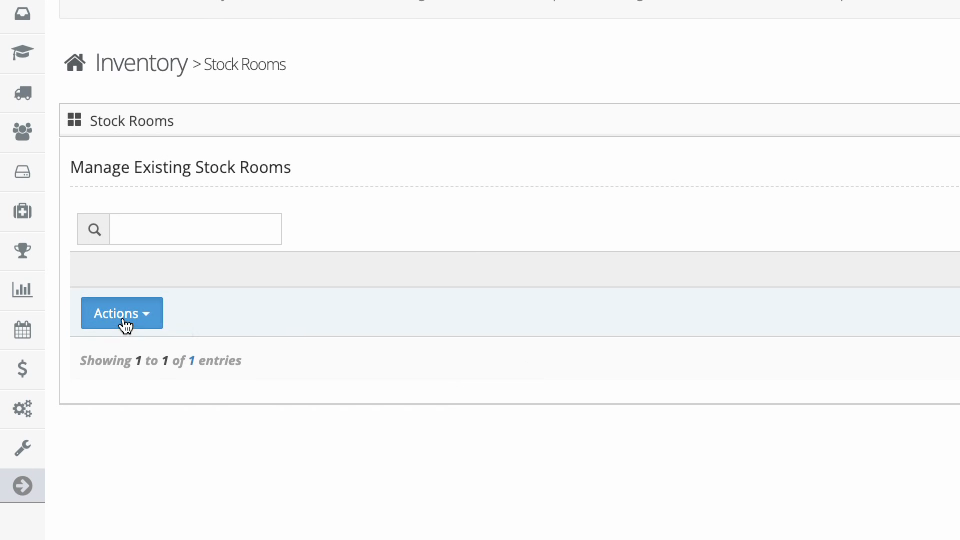This screenshot has height=540, width=960.
Task: Open the bar chart reports icon
Action: pos(23,290)
